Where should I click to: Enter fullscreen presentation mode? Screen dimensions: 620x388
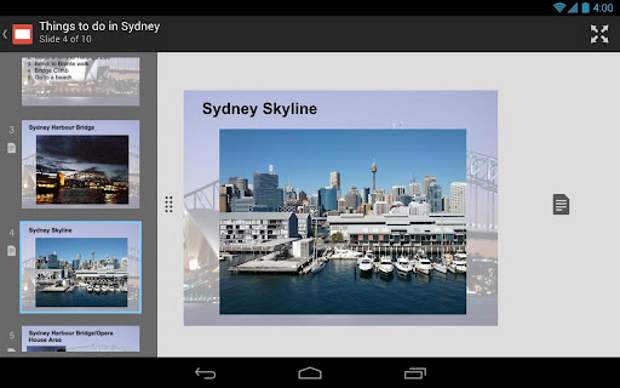[x=599, y=34]
